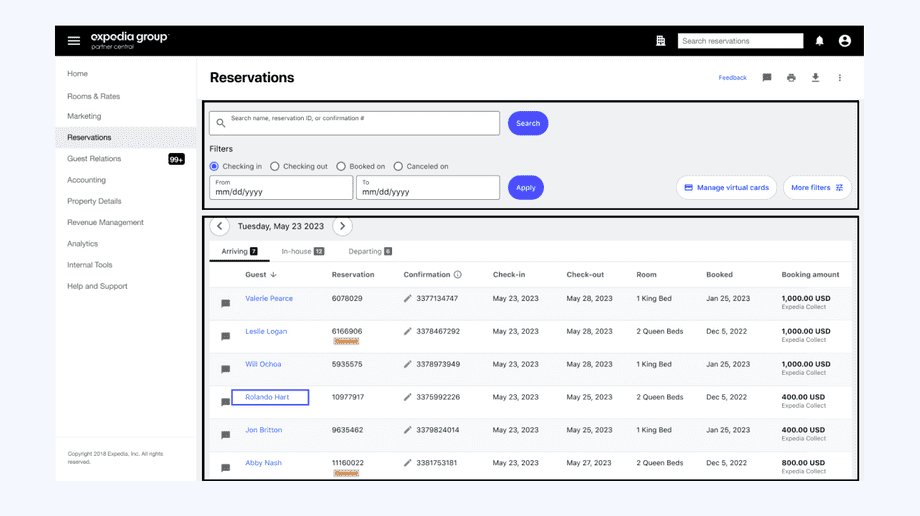Click reservation number 6078029
Image resolution: width=920 pixels, height=516 pixels.
(347, 298)
